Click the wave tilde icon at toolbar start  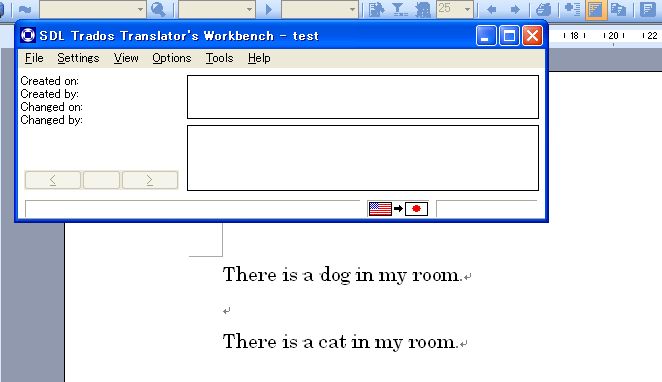click(x=25, y=9)
